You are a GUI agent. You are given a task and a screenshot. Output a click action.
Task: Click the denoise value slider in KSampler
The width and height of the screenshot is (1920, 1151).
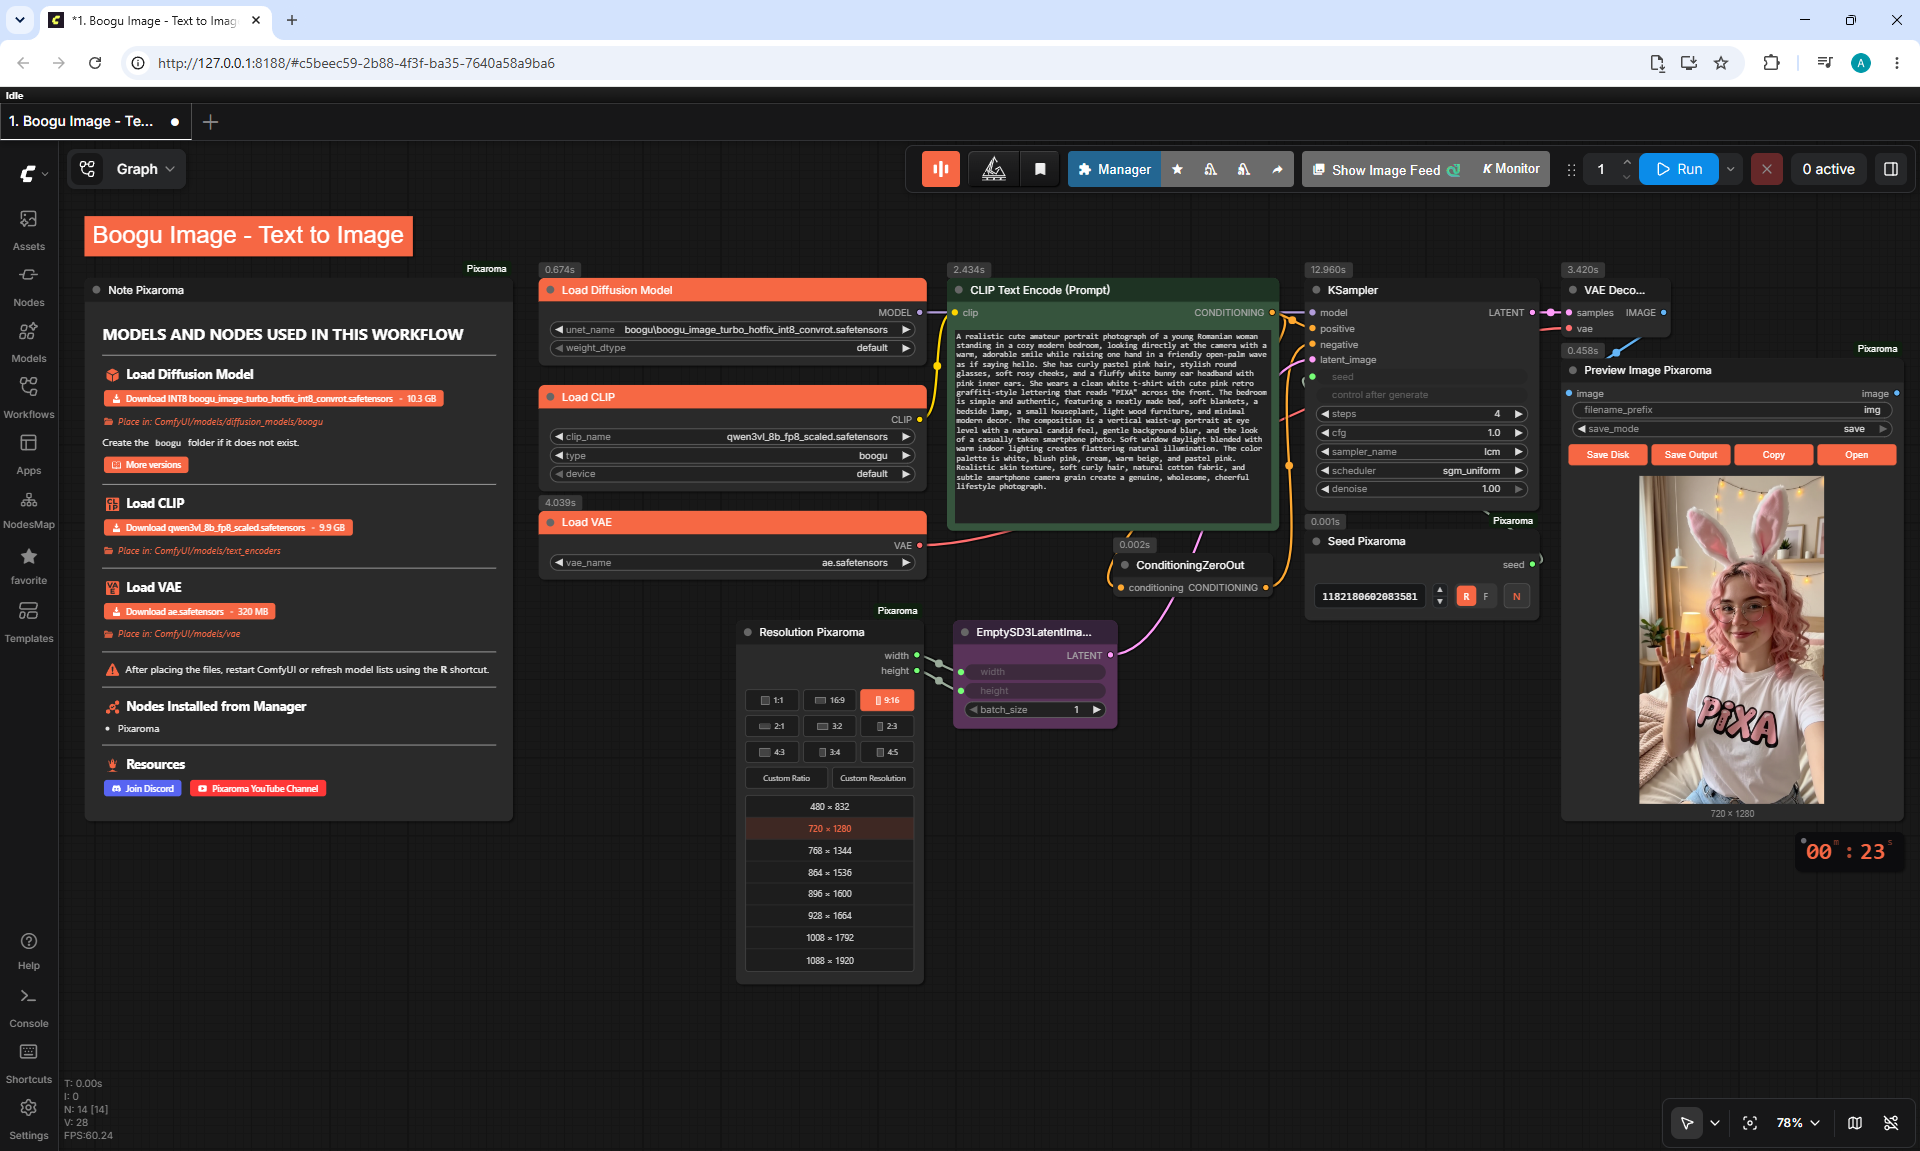point(1422,488)
